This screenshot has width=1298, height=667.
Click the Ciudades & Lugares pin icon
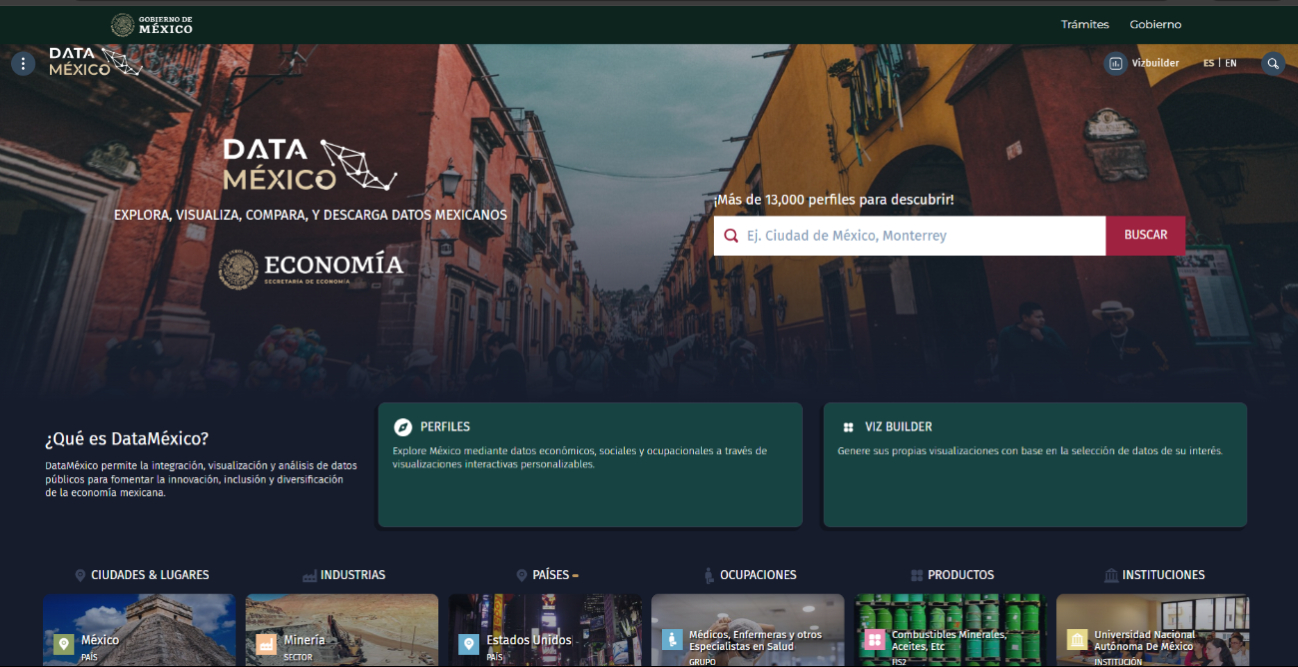point(80,575)
